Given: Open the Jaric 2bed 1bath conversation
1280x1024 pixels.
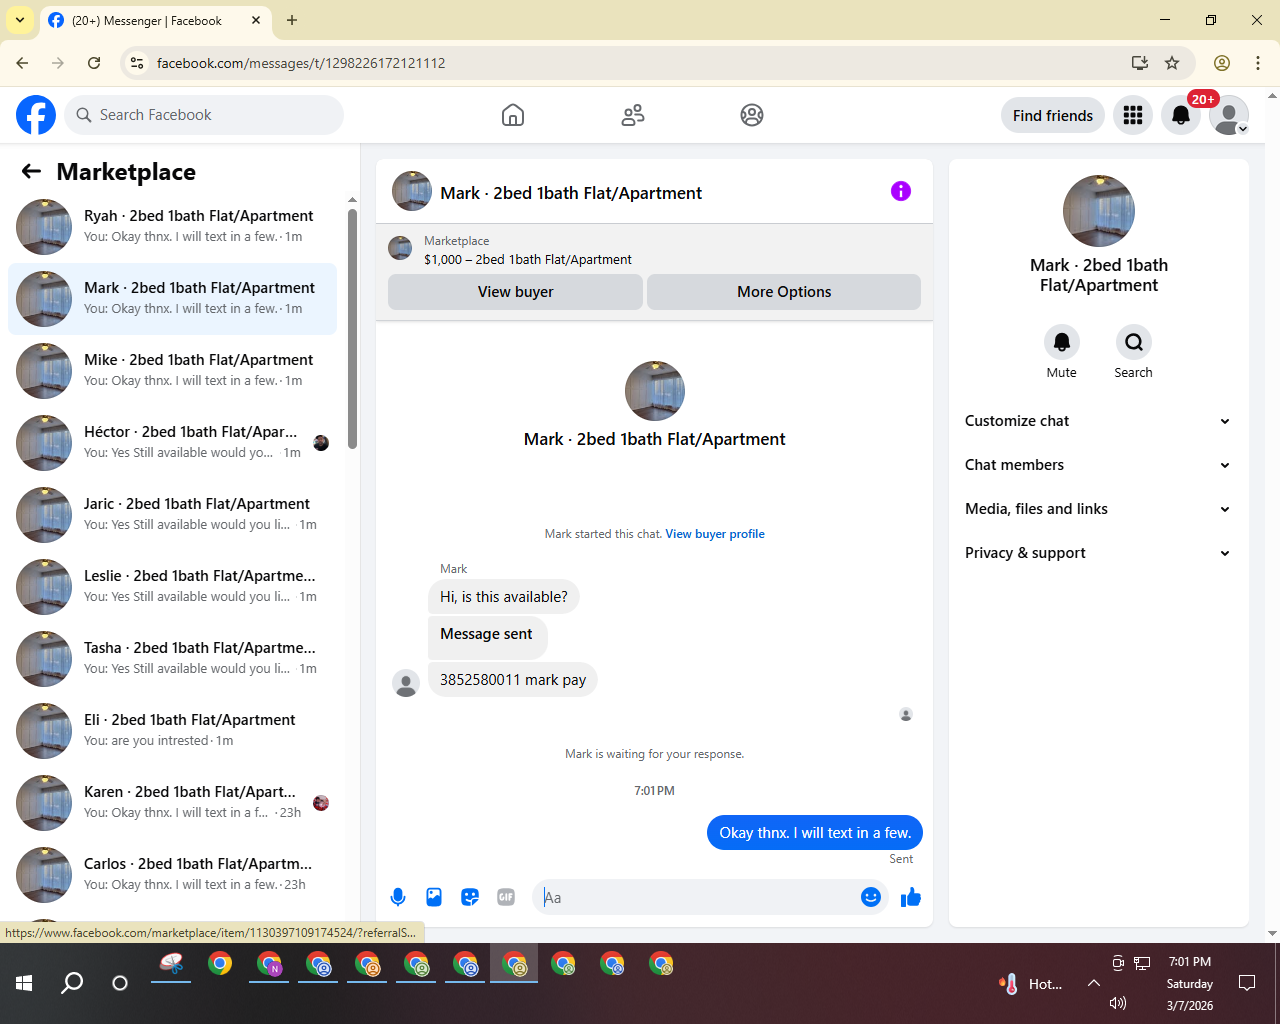Looking at the screenshot, I should [172, 515].
